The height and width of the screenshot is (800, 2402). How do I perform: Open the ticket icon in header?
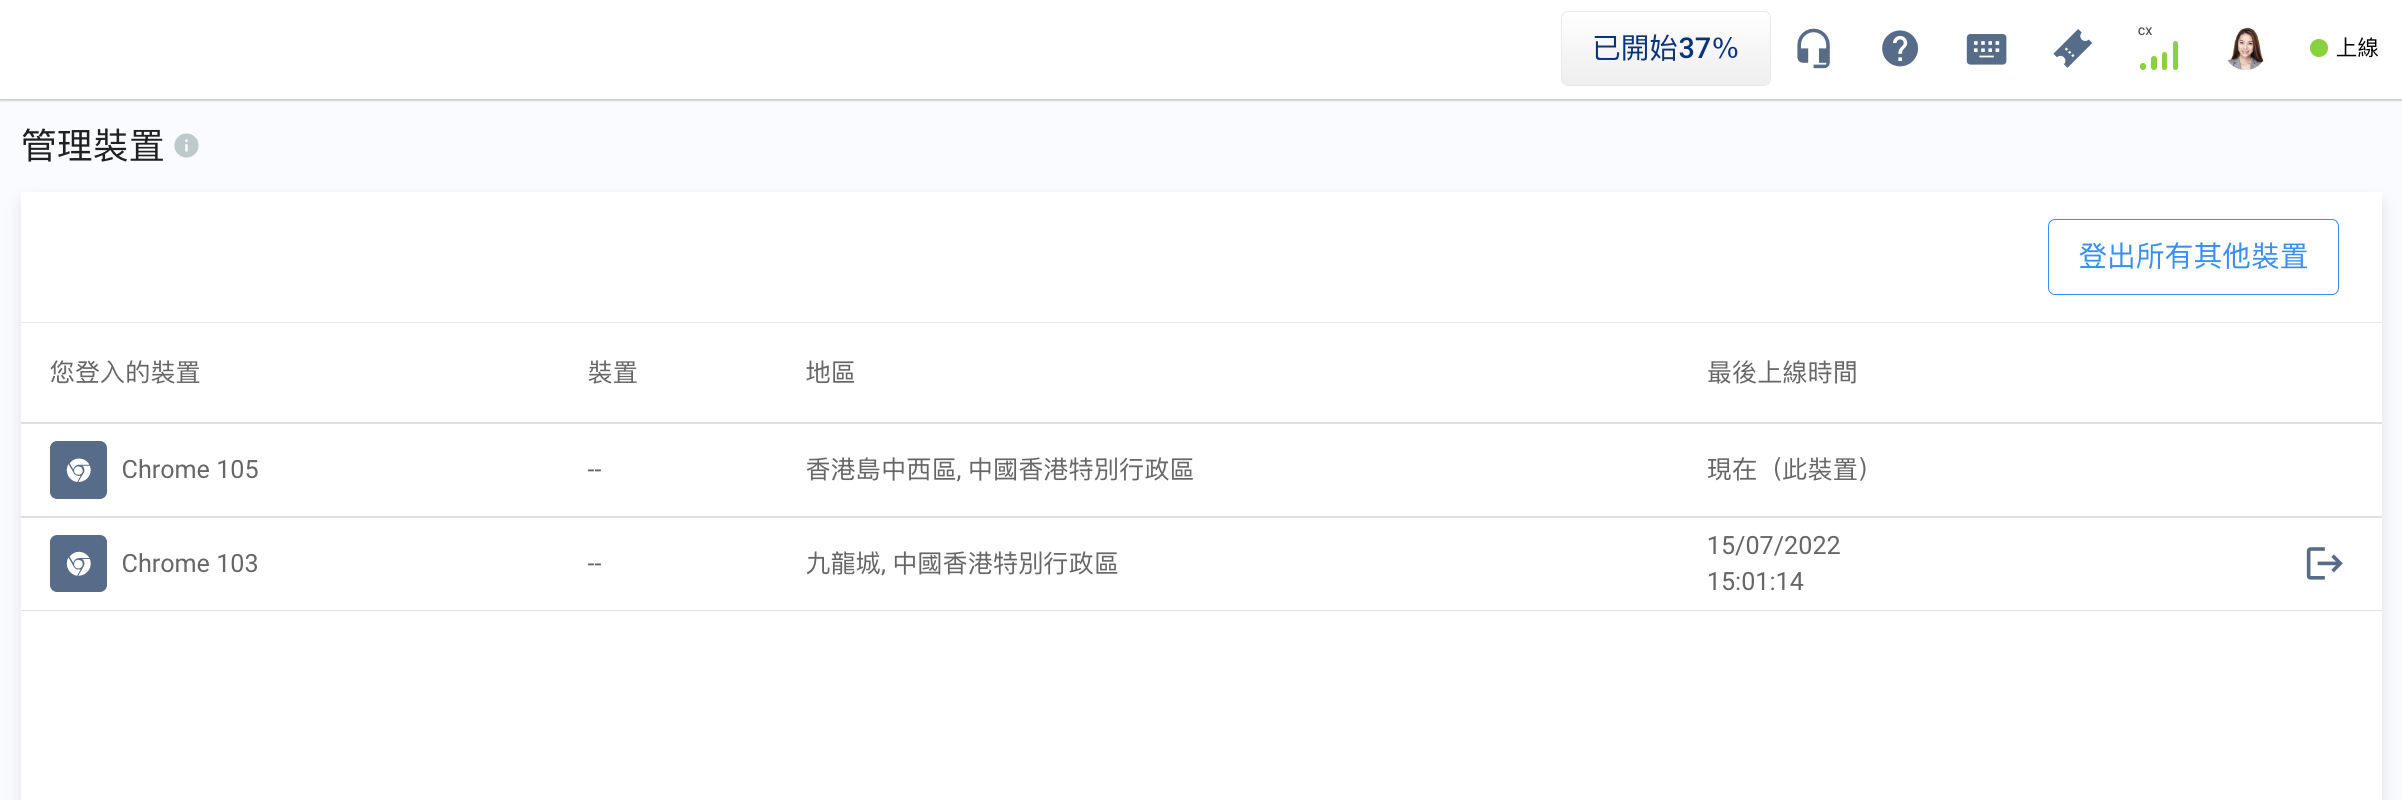2072,49
